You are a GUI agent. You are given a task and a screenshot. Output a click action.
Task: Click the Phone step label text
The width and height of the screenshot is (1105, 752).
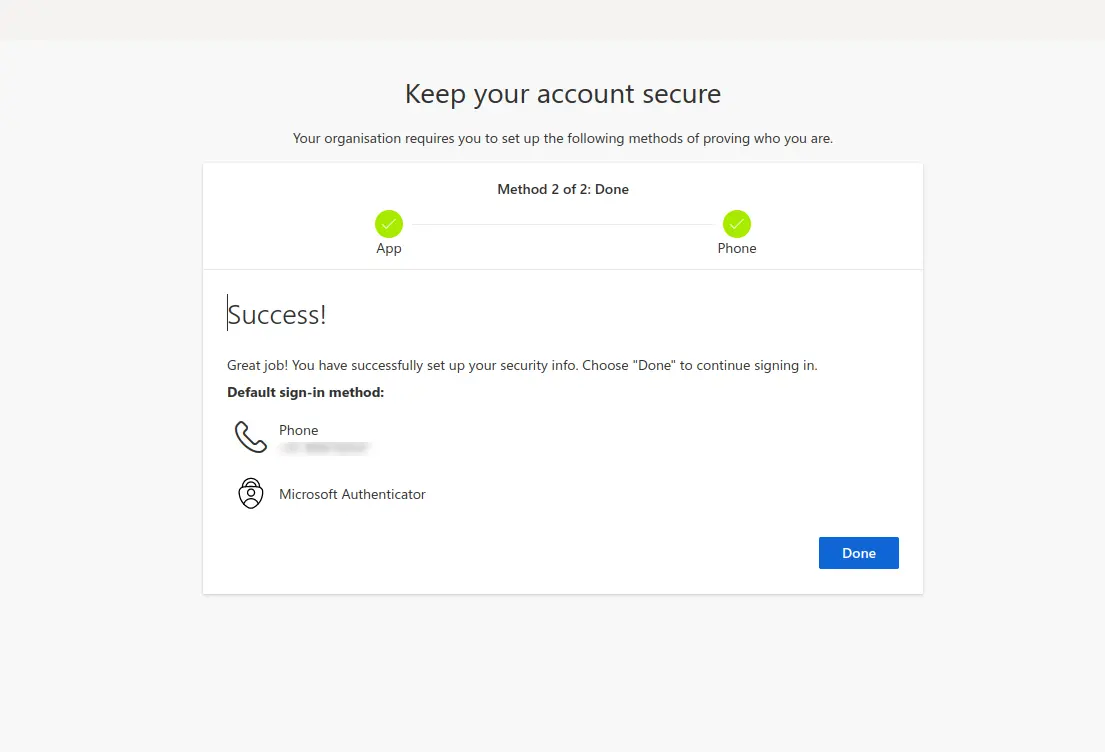click(736, 248)
